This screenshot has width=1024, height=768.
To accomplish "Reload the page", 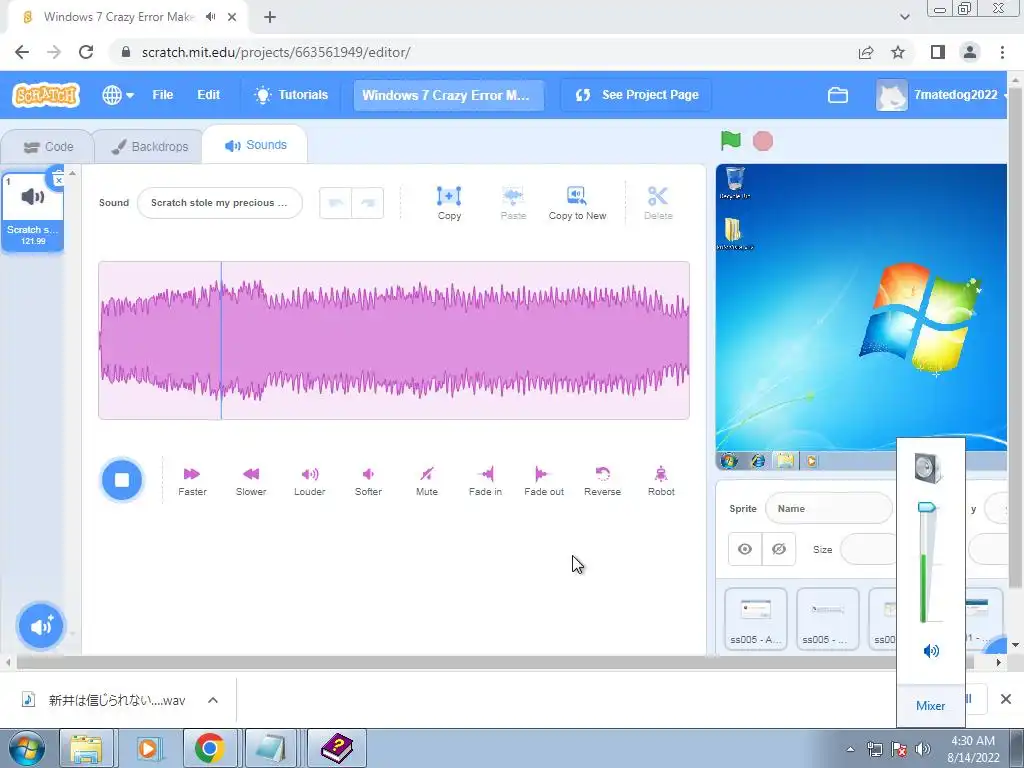I will (86, 52).
